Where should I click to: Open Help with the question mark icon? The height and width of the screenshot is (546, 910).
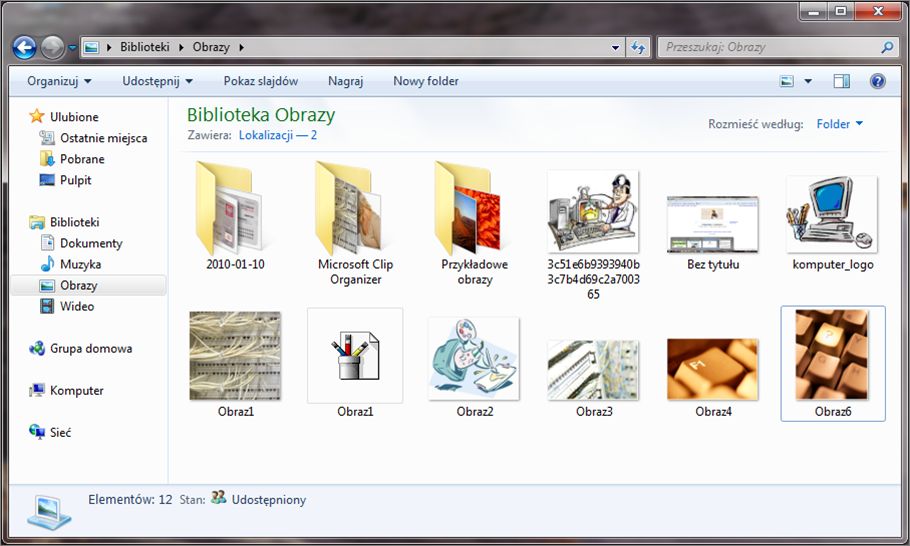tap(878, 81)
